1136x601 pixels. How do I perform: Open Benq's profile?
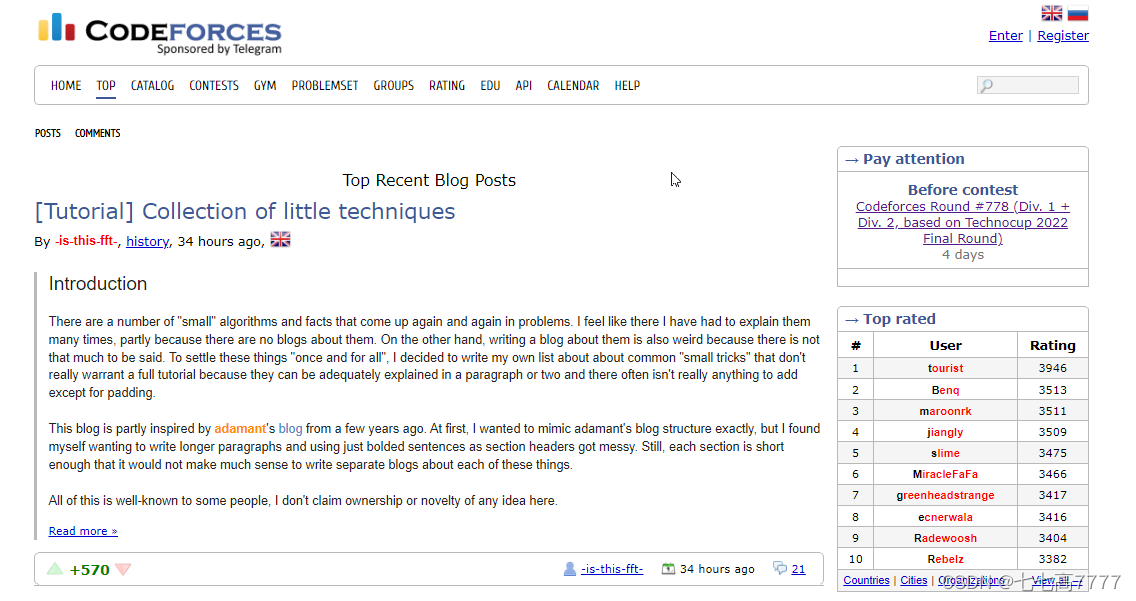point(945,390)
